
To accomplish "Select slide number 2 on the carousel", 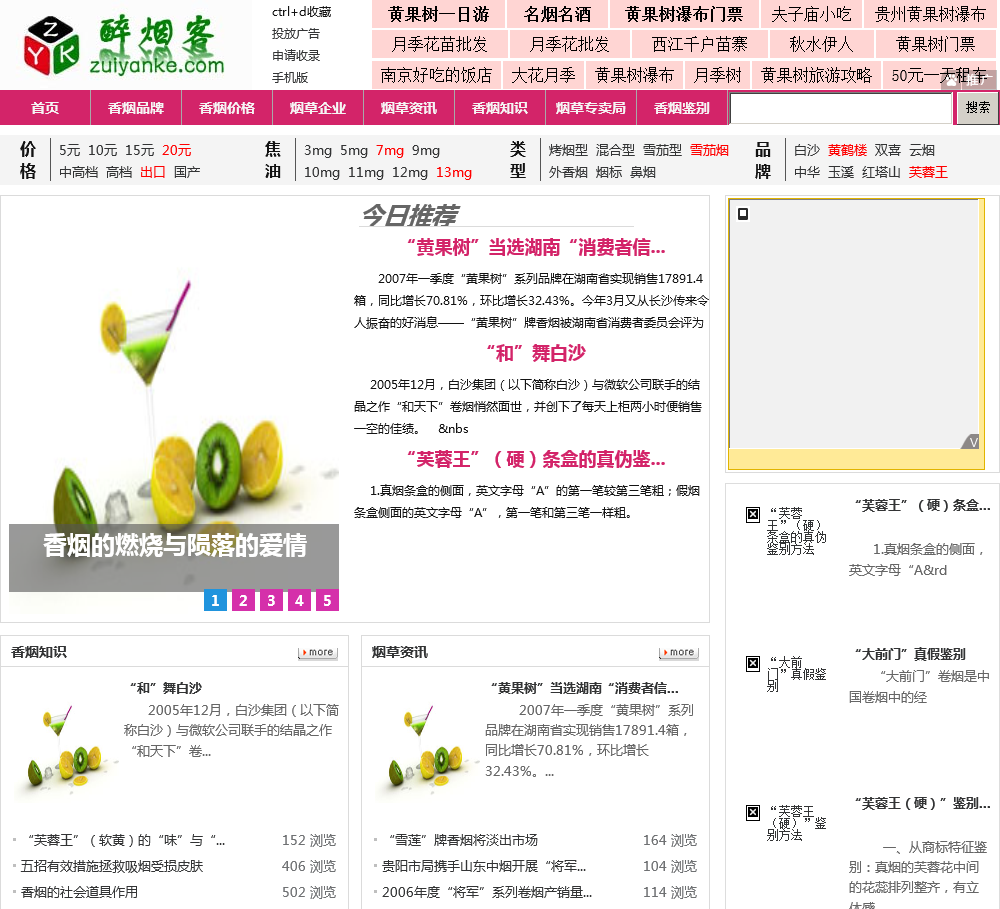I will click(244, 600).
